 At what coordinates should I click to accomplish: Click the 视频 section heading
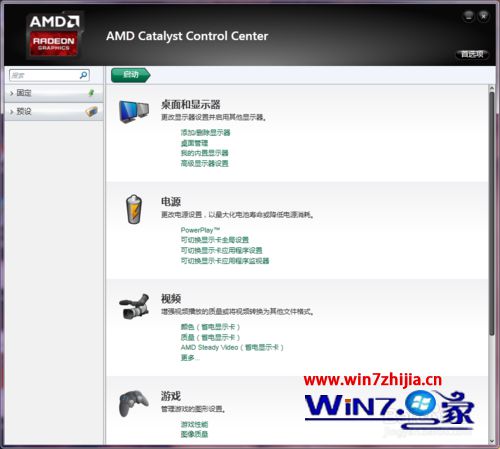point(171,298)
